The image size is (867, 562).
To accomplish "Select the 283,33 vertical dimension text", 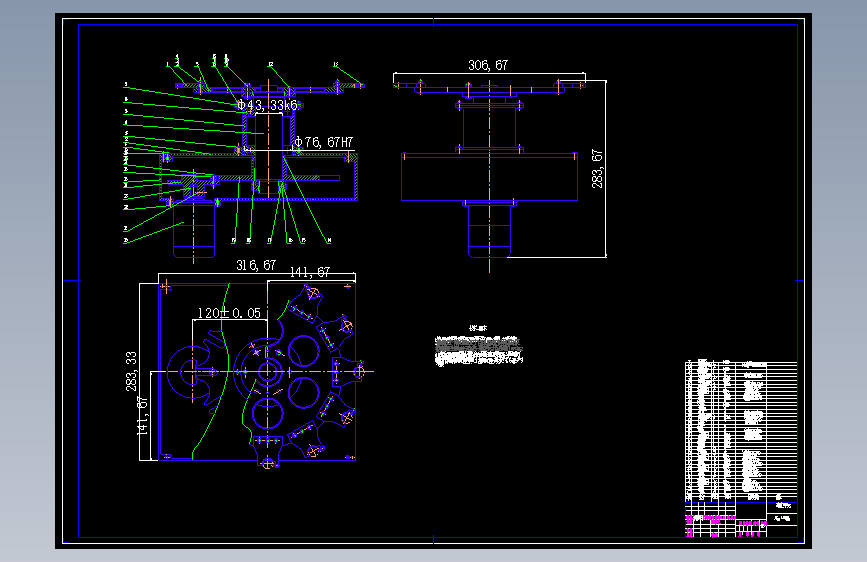I will click(x=131, y=371).
